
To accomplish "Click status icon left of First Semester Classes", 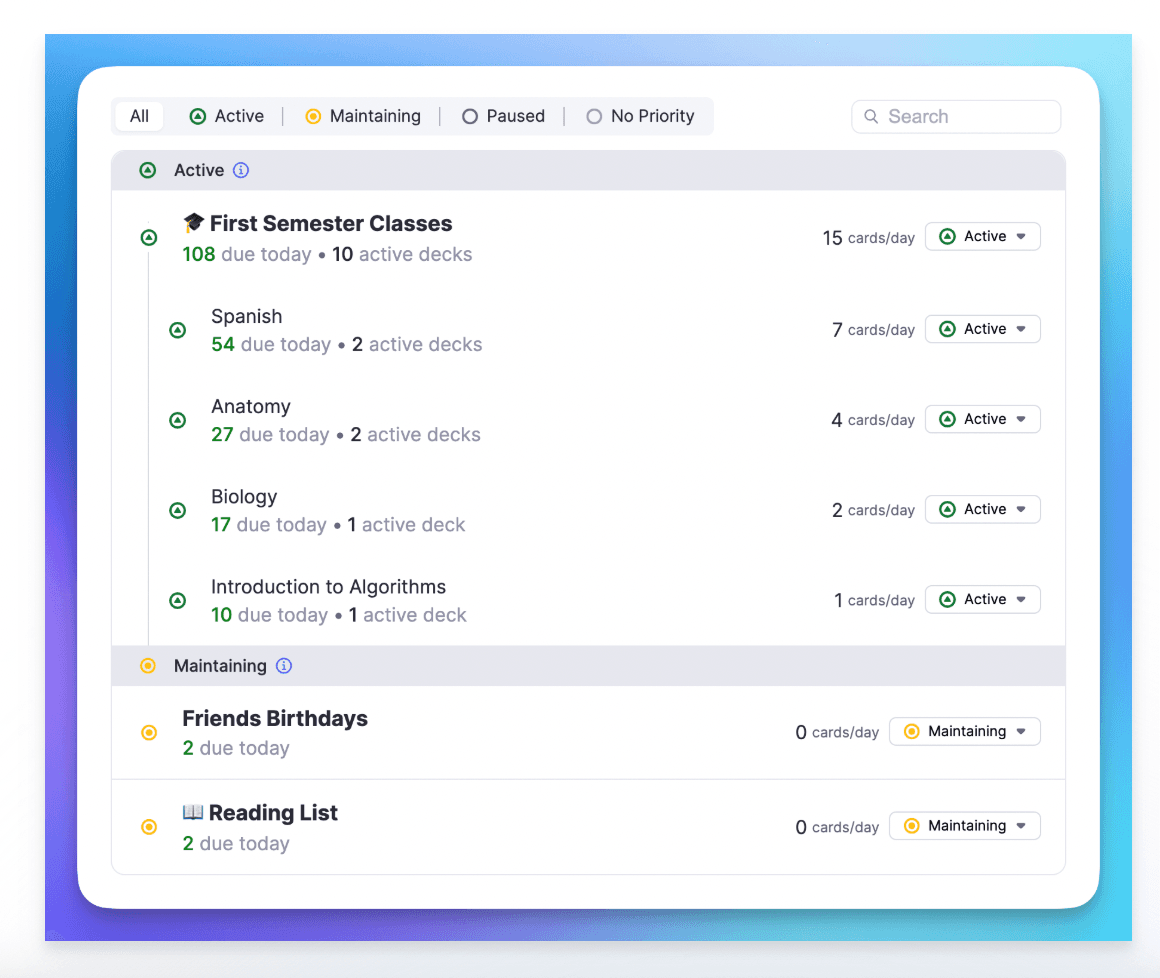I will point(149,237).
